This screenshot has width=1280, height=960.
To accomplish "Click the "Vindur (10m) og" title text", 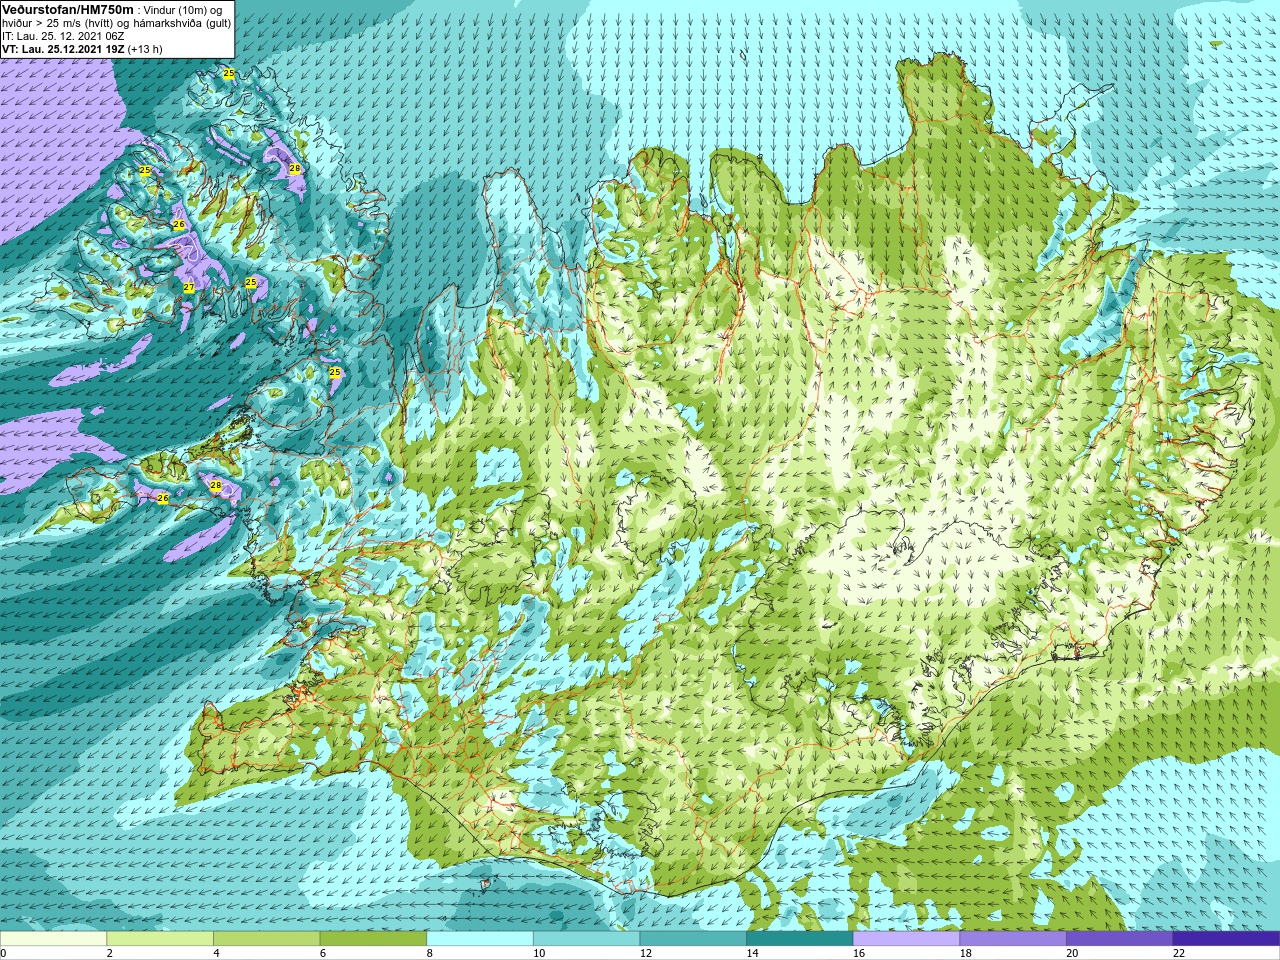I will [183, 9].
